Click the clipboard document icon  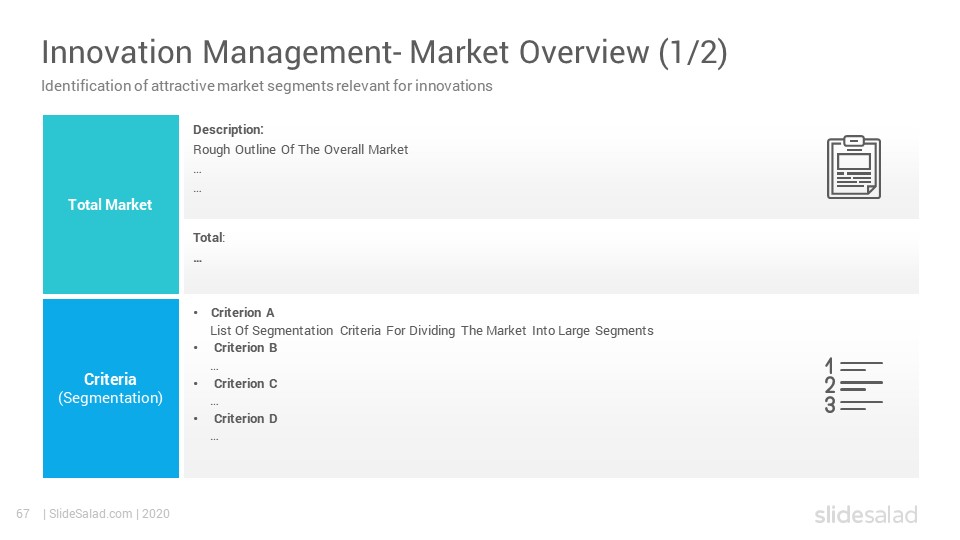[x=853, y=167]
